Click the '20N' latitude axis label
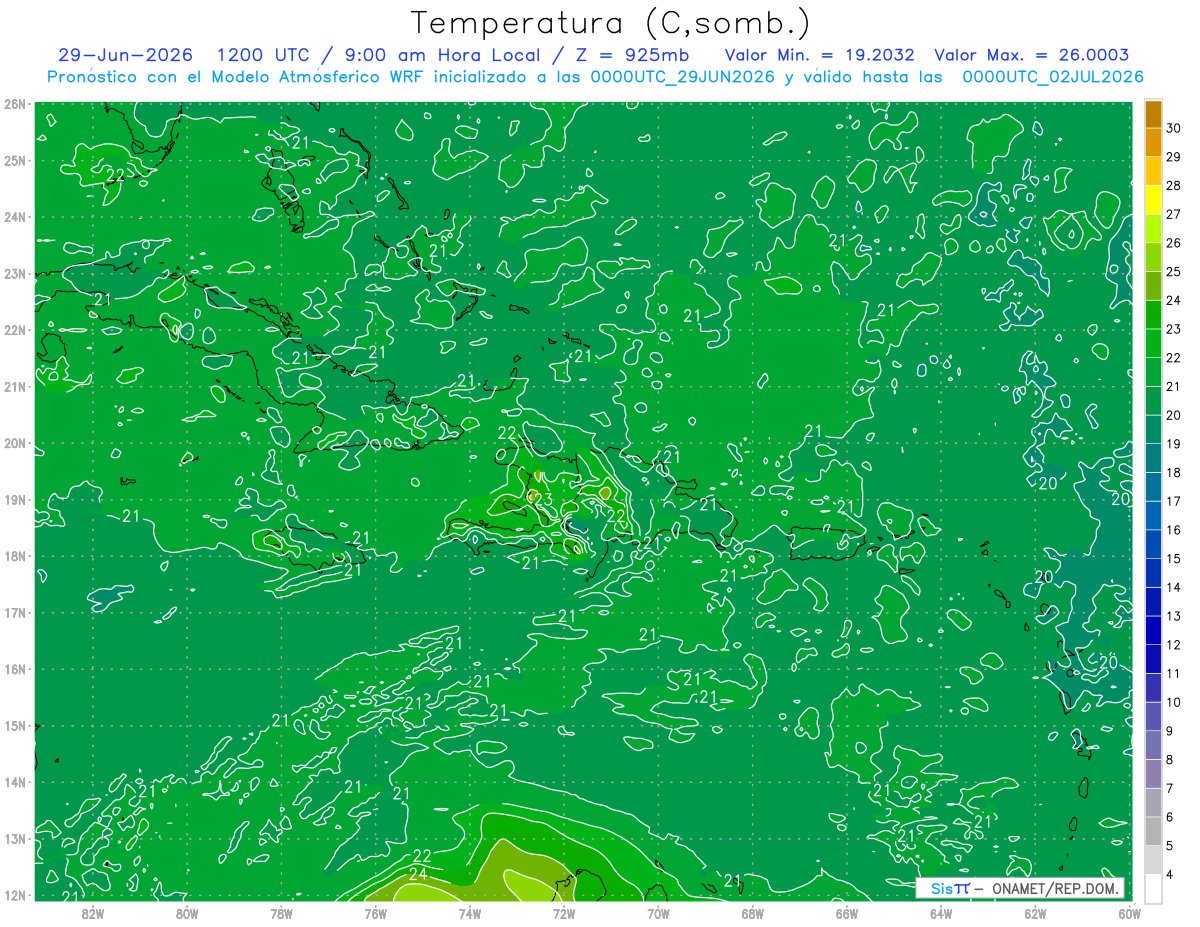This screenshot has width=1200, height=927. click(15, 443)
